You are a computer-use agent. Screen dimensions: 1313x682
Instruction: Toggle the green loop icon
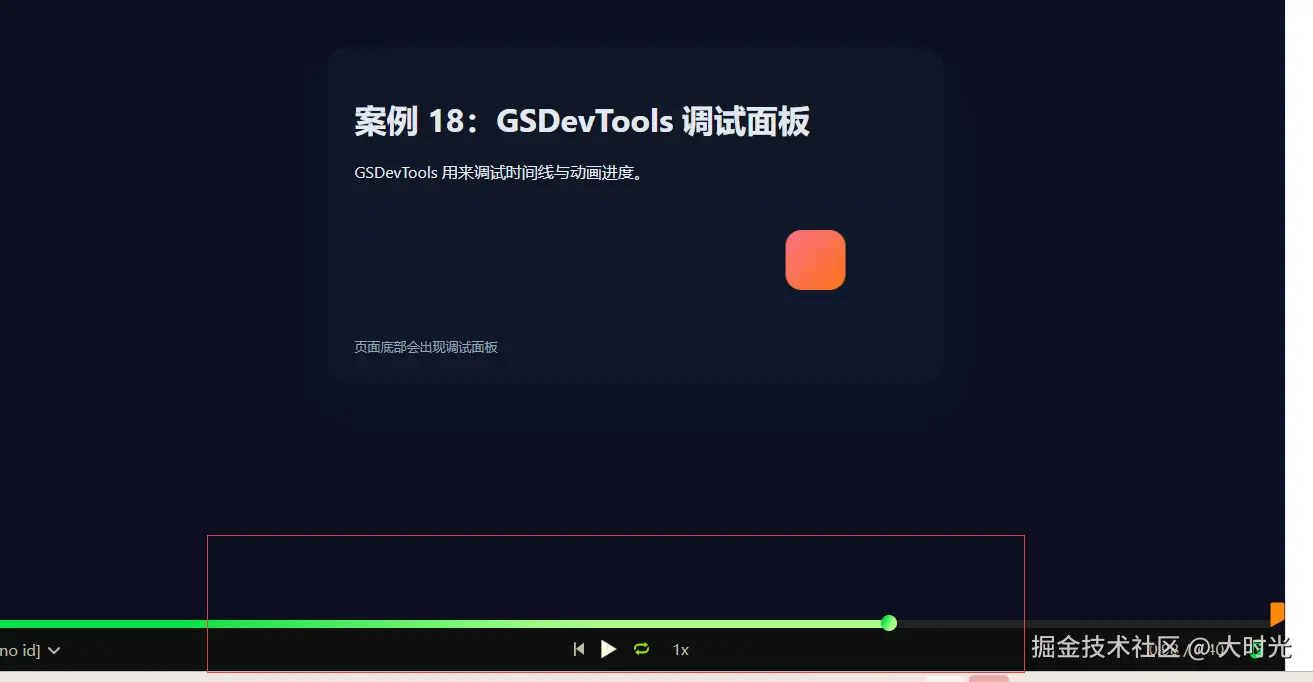point(642,649)
